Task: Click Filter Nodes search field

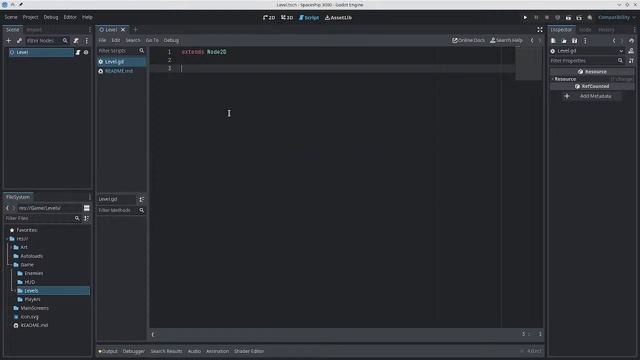Action: click(x=47, y=40)
